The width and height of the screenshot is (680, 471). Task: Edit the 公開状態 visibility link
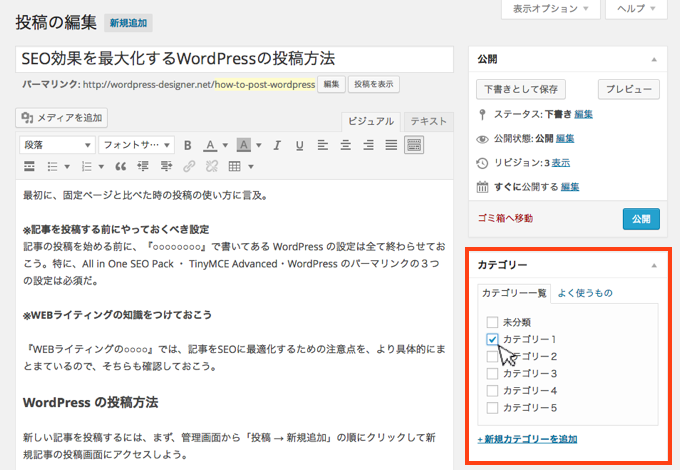[565, 139]
